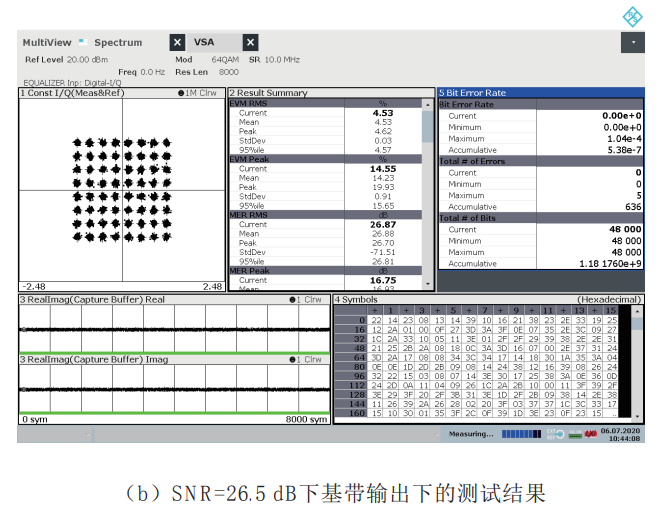Screen dimensions: 661x508
Task: Select the Bit Error Rate window title
Action: (473, 92)
